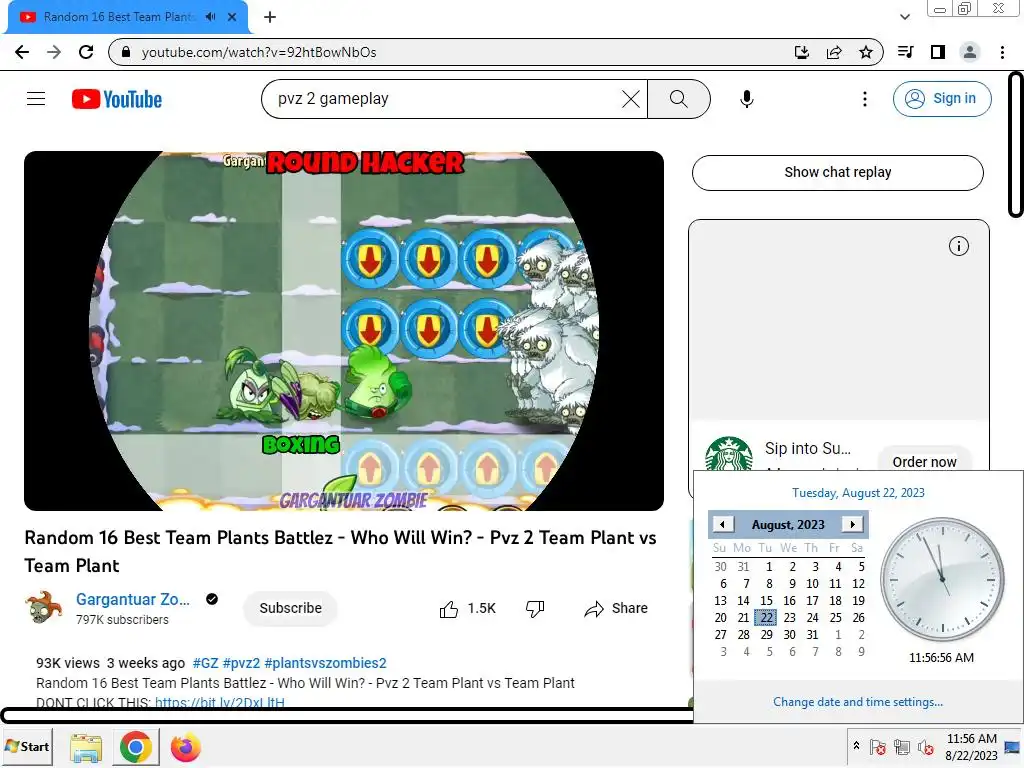The width and height of the screenshot is (1024, 768).
Task: Open Change date and time settings
Action: pyautogui.click(x=857, y=702)
